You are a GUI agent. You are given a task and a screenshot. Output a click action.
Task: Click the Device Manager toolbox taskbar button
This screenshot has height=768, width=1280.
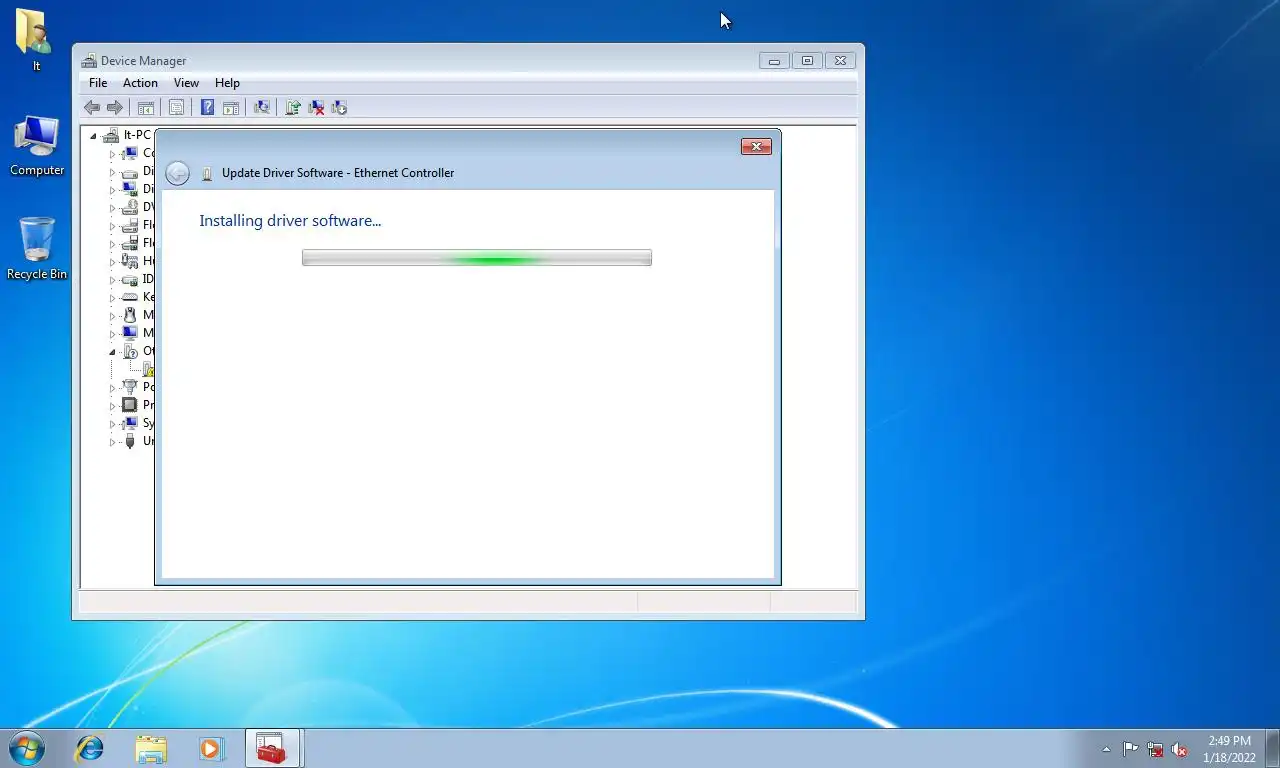click(x=273, y=748)
